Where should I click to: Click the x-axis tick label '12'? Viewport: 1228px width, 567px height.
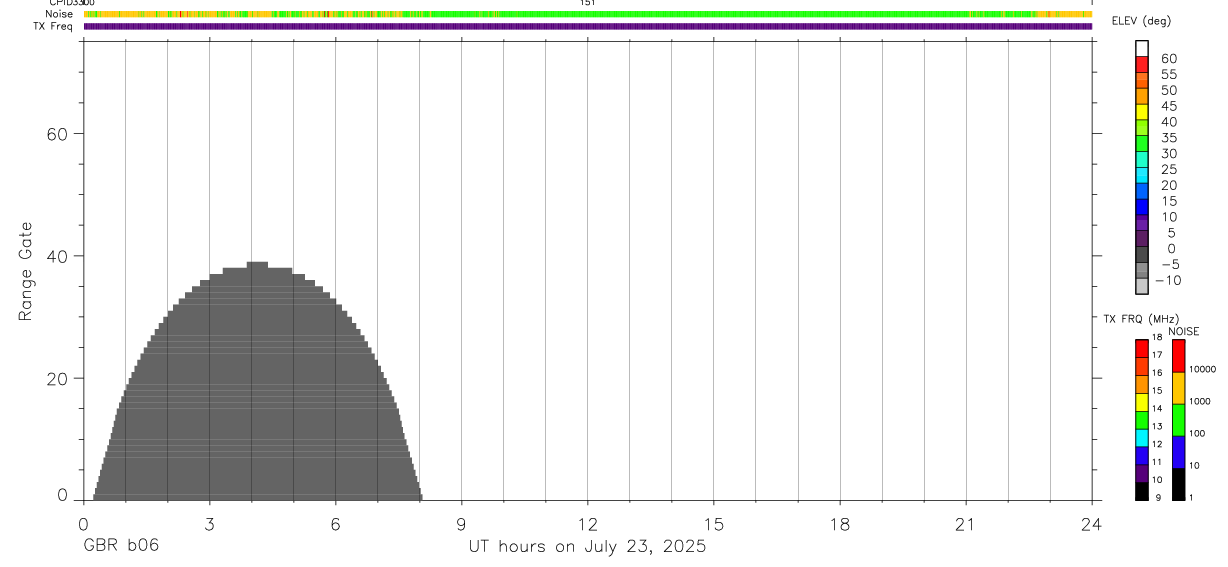pyautogui.click(x=588, y=524)
